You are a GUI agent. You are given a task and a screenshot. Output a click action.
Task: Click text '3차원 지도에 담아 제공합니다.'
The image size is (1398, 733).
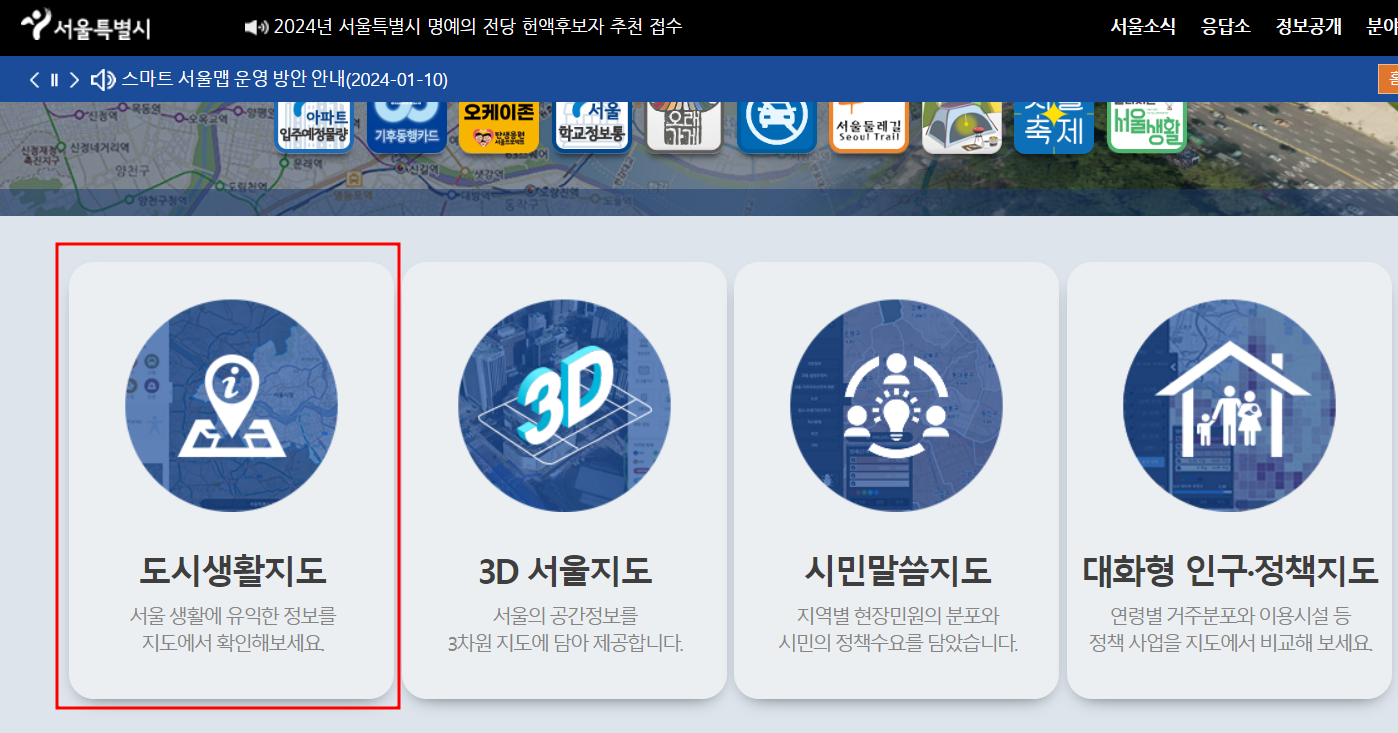(x=565, y=643)
